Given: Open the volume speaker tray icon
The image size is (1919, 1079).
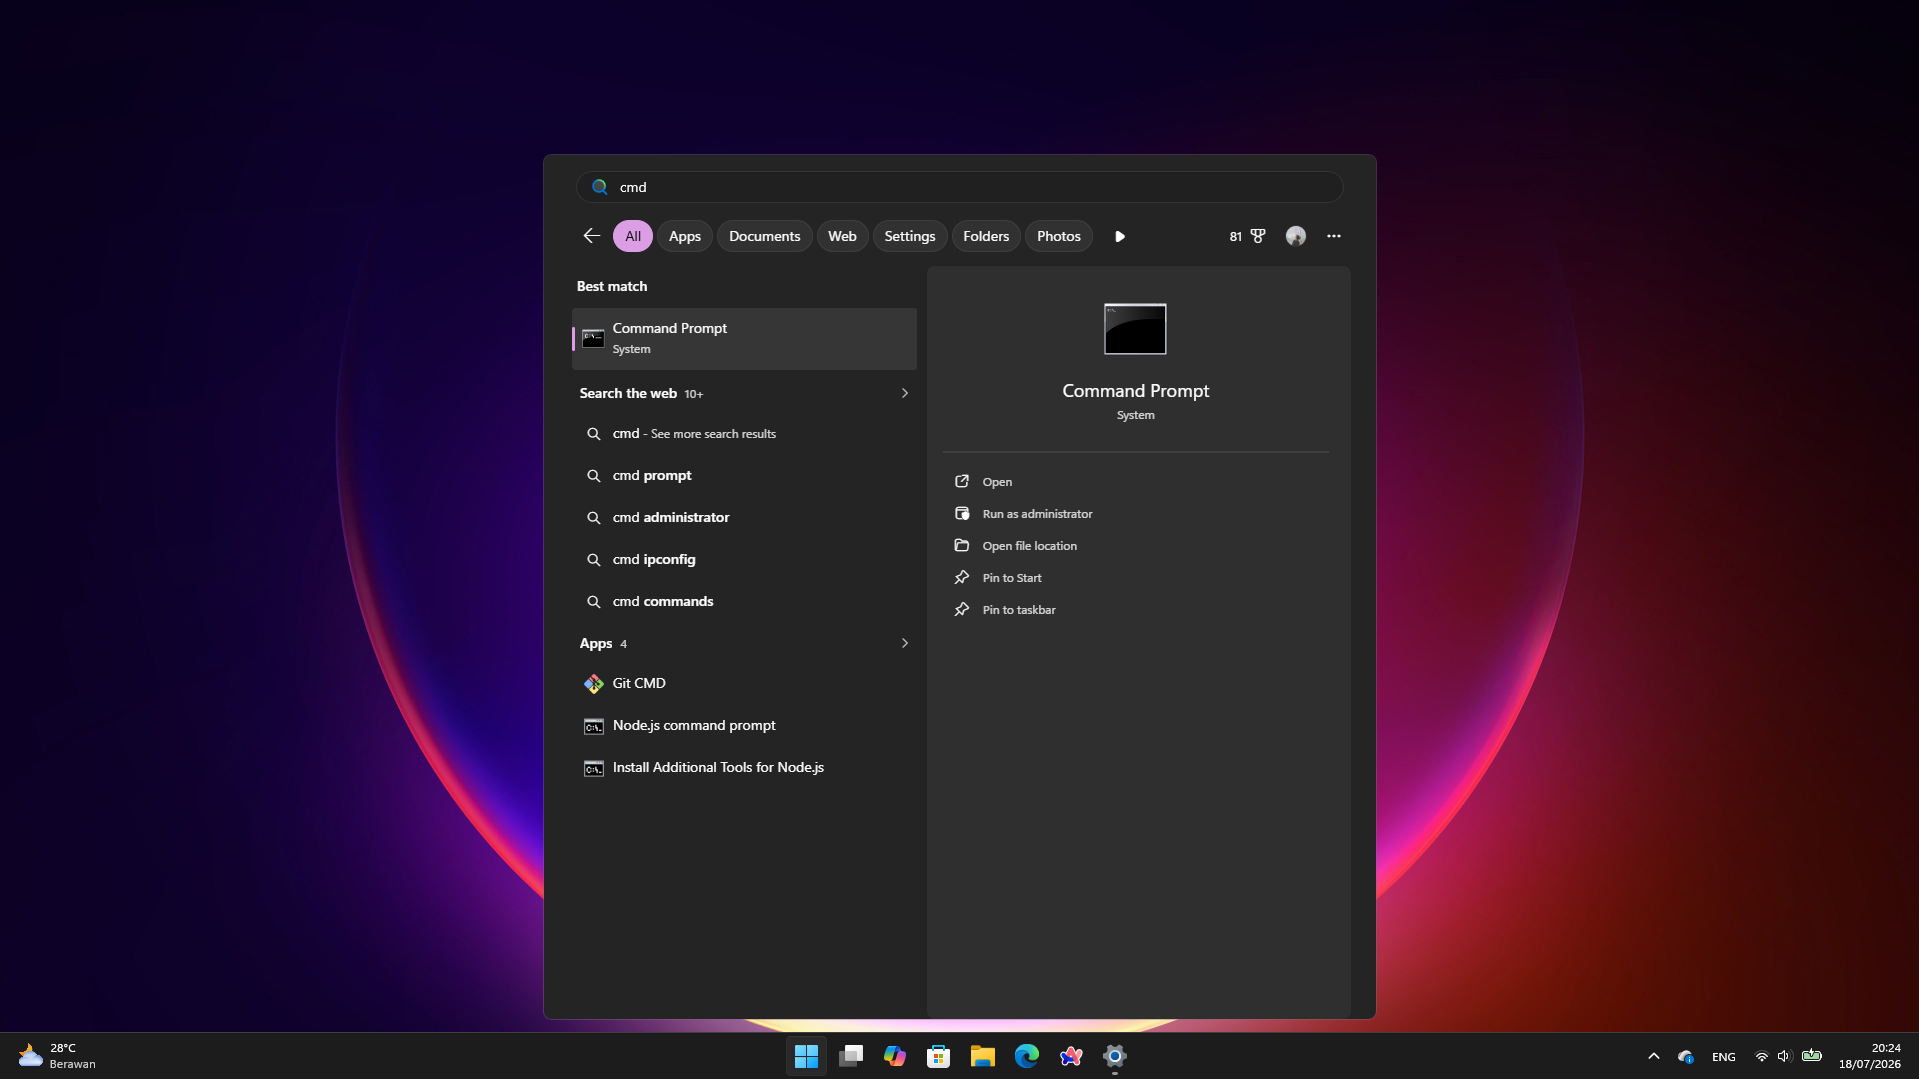Looking at the screenshot, I should click(x=1785, y=1056).
